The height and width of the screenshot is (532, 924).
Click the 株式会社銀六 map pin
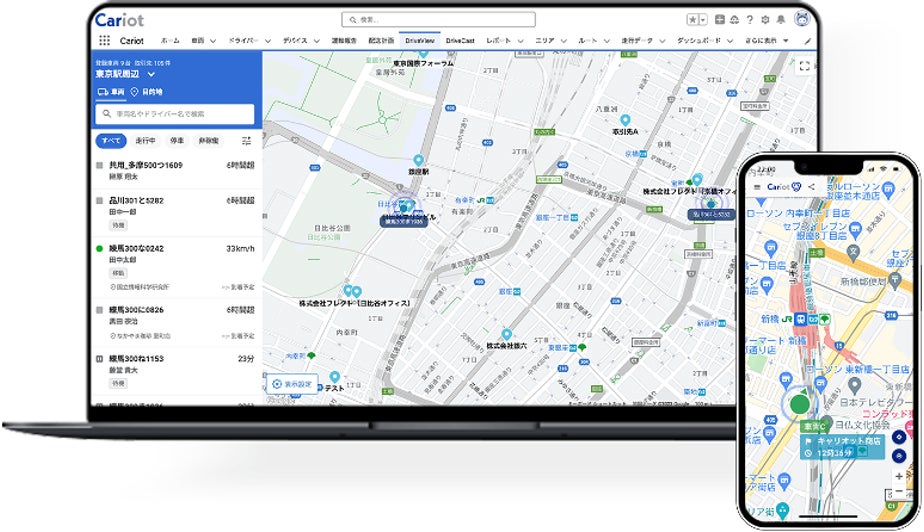tap(506, 335)
